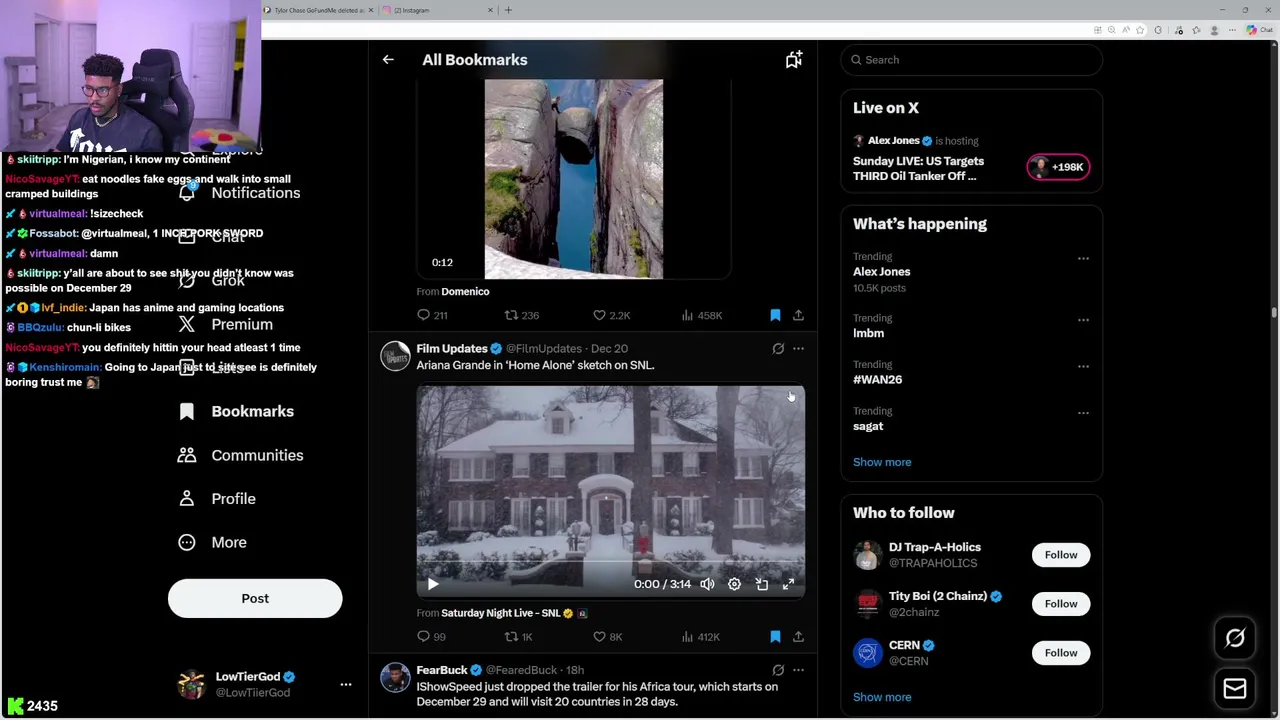This screenshot has height=720, width=1280.
Task: Open the #WAN26 trending topic
Action: point(877,380)
